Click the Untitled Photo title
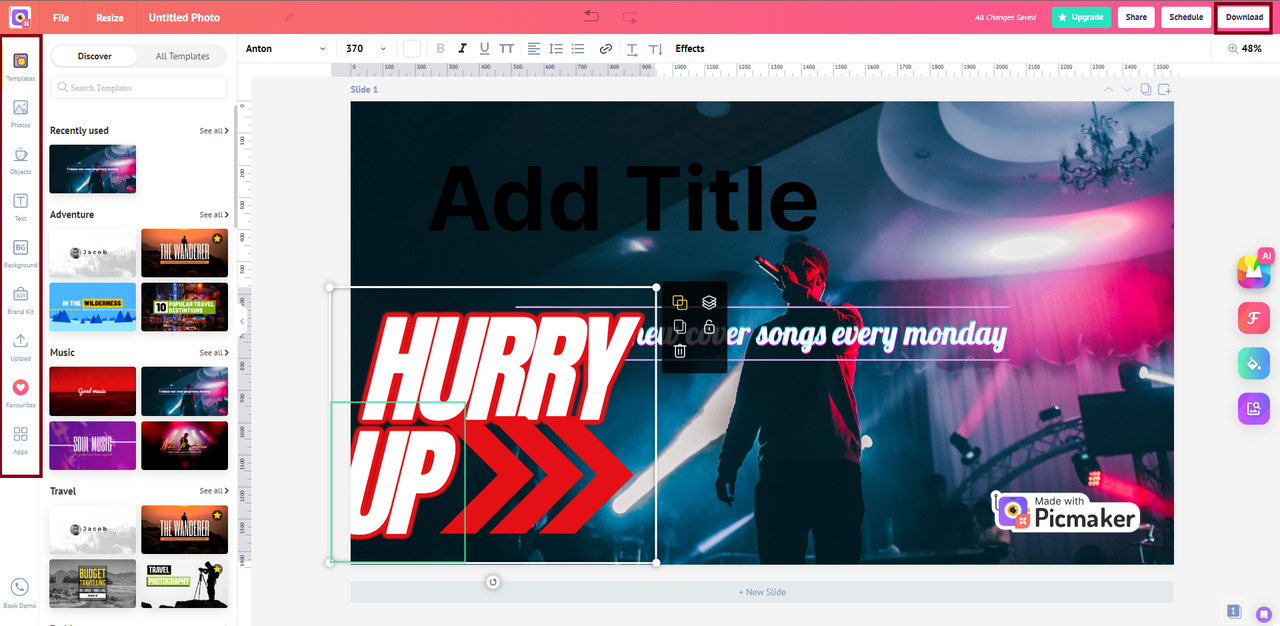 [184, 18]
